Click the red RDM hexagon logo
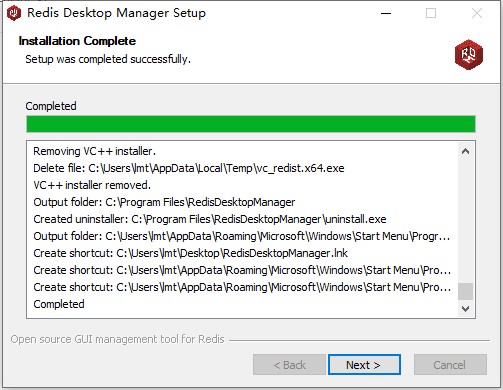The height and width of the screenshot is (390, 503). click(469, 54)
